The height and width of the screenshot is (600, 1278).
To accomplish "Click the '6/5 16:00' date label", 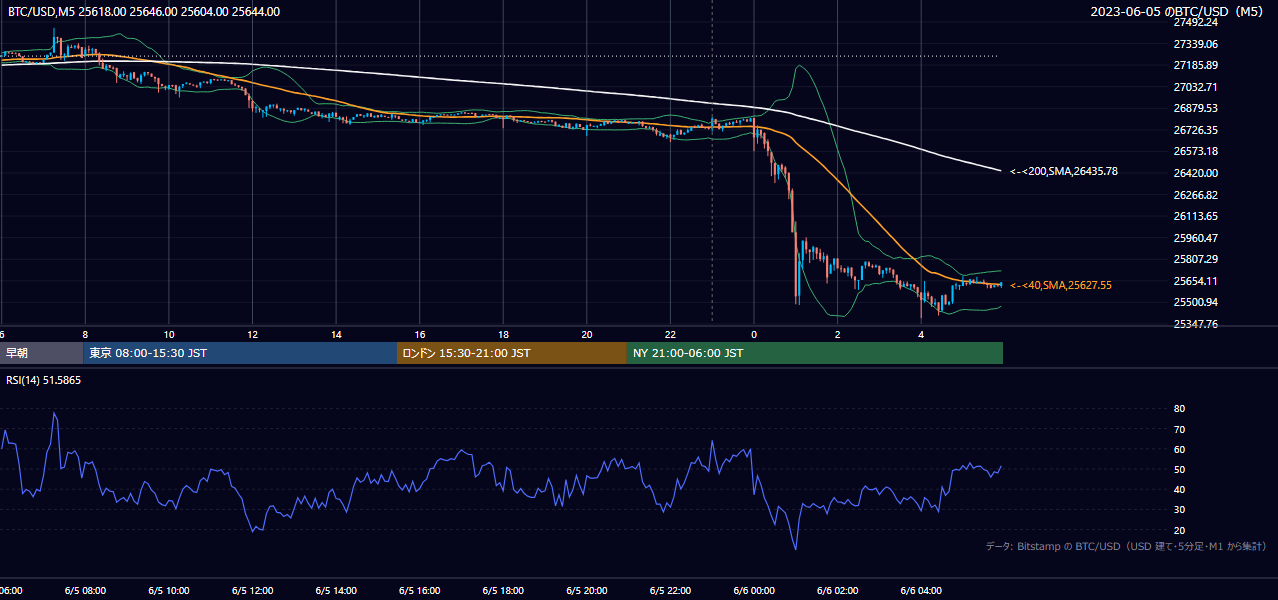I will [x=420, y=590].
